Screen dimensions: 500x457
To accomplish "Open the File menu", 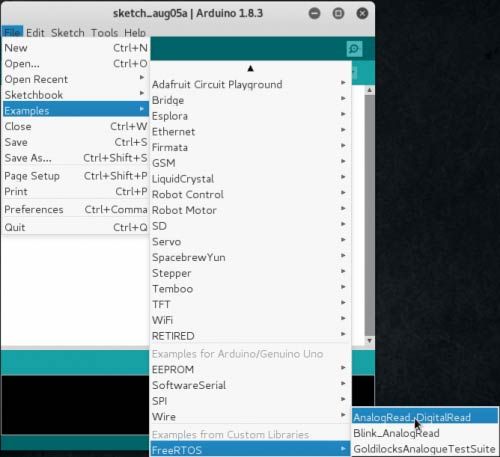I will click(x=13, y=32).
